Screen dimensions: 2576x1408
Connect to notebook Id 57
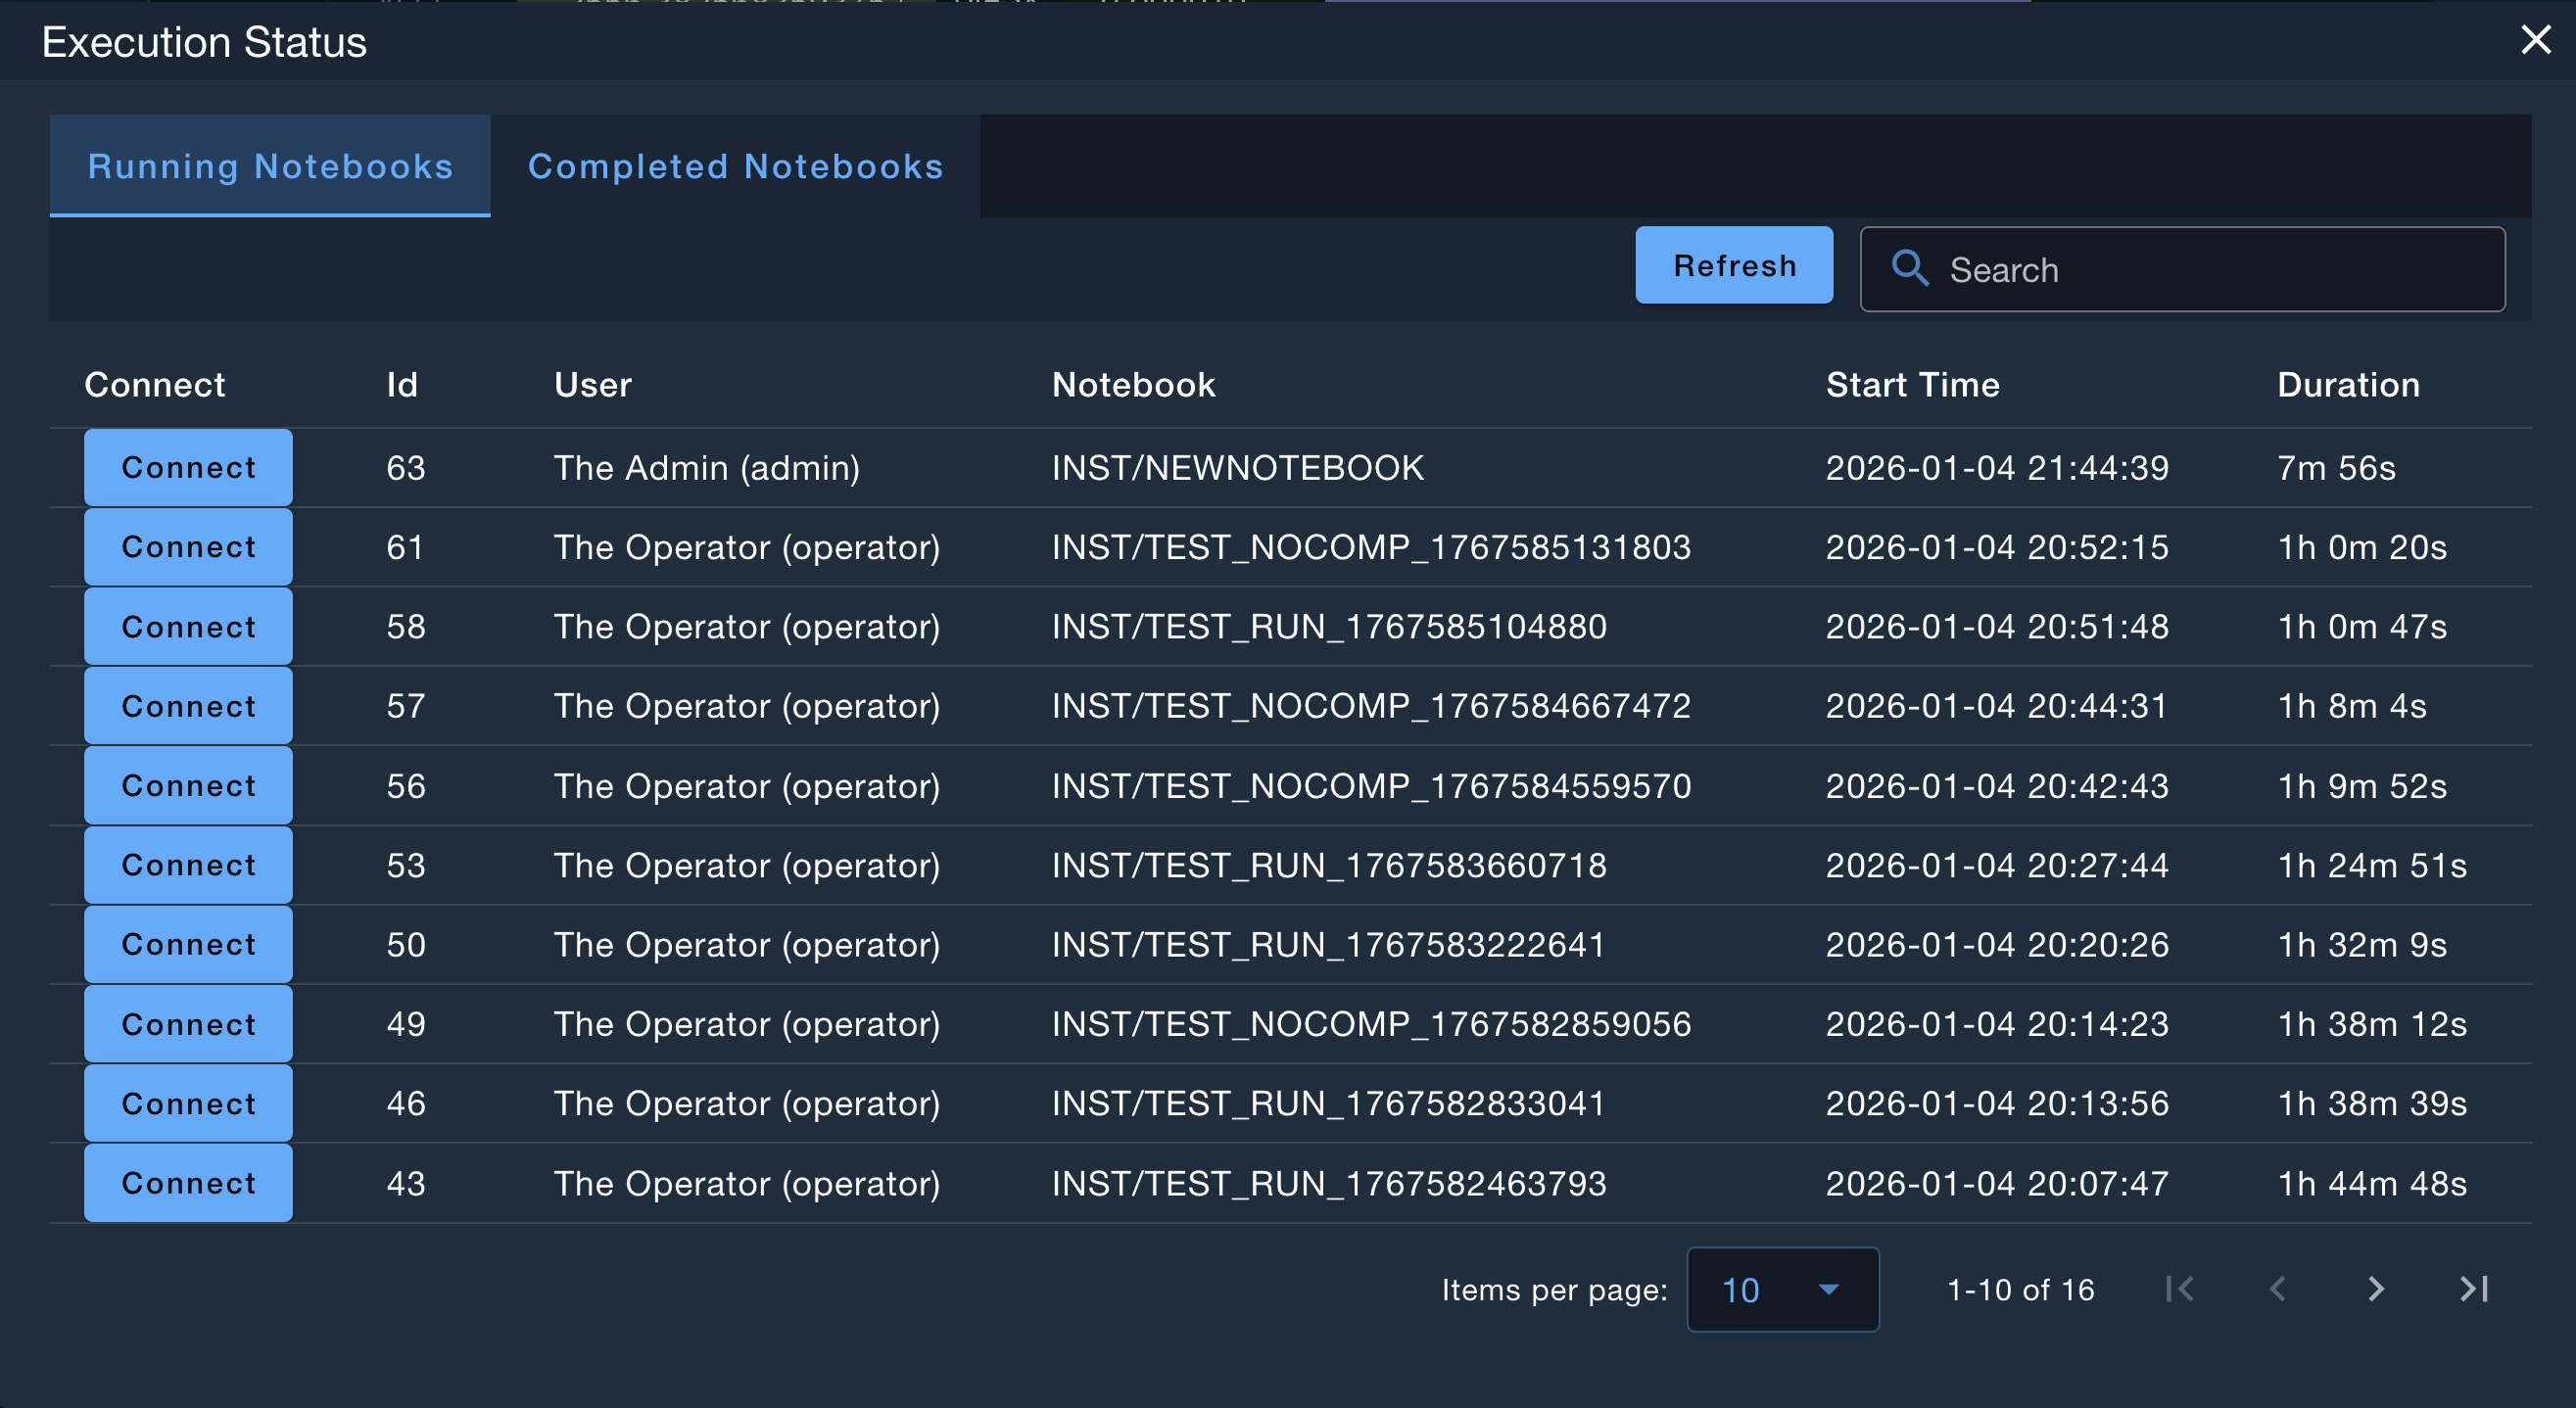tap(188, 706)
